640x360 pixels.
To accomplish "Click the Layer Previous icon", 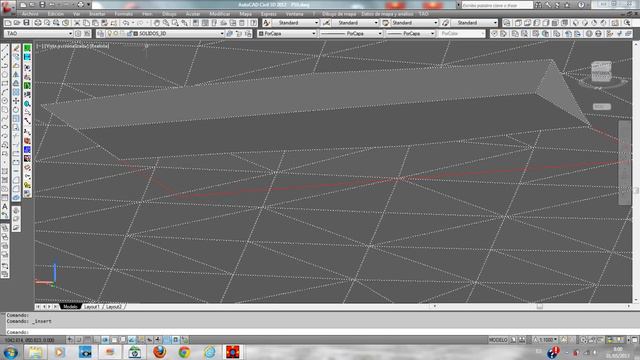I will coord(239,33).
